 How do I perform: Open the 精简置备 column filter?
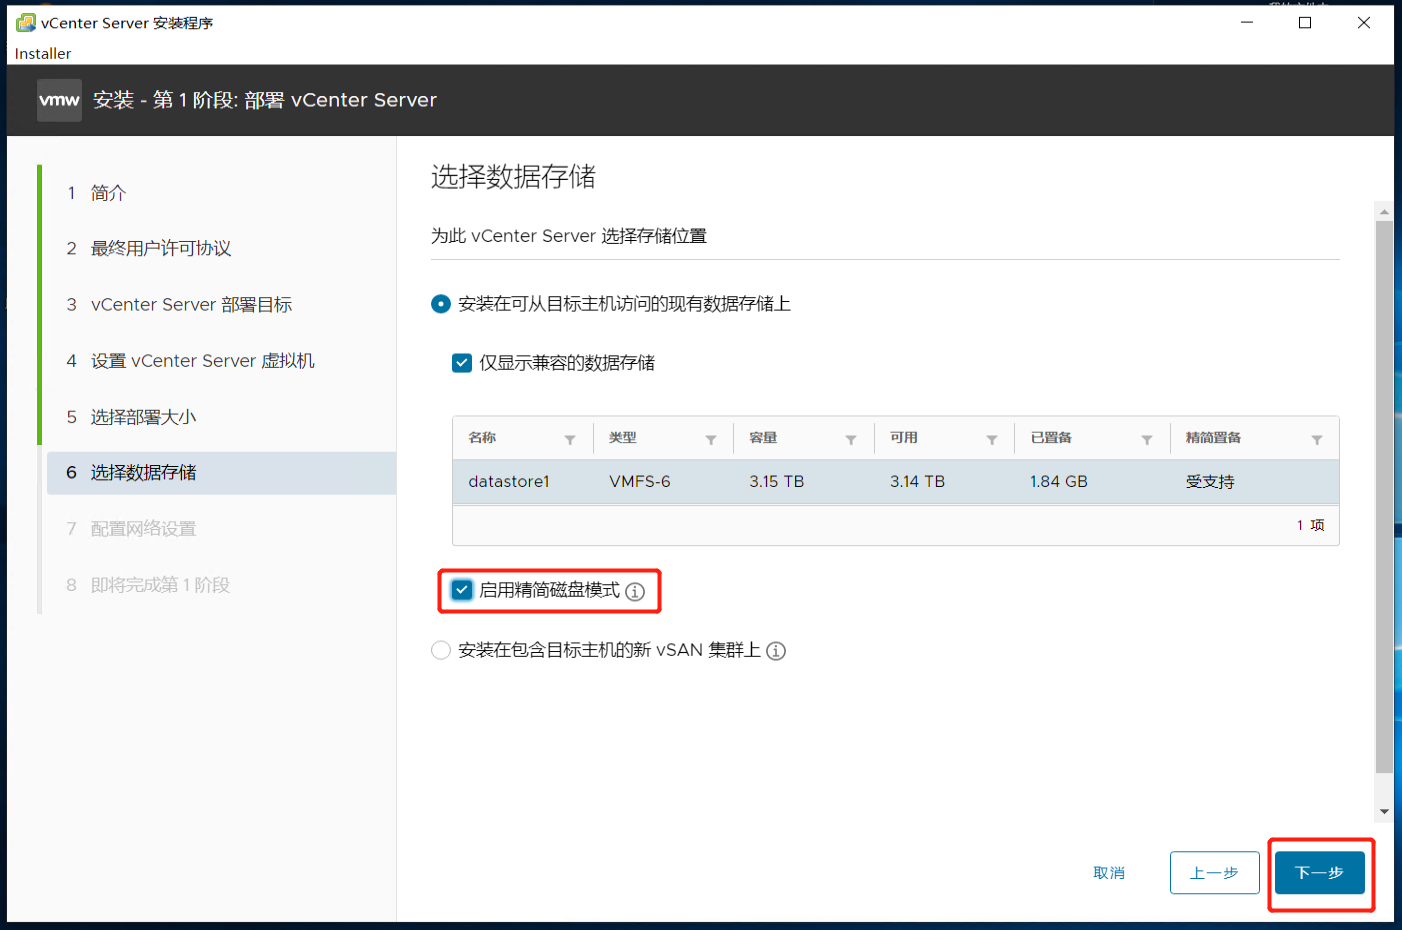(1317, 438)
